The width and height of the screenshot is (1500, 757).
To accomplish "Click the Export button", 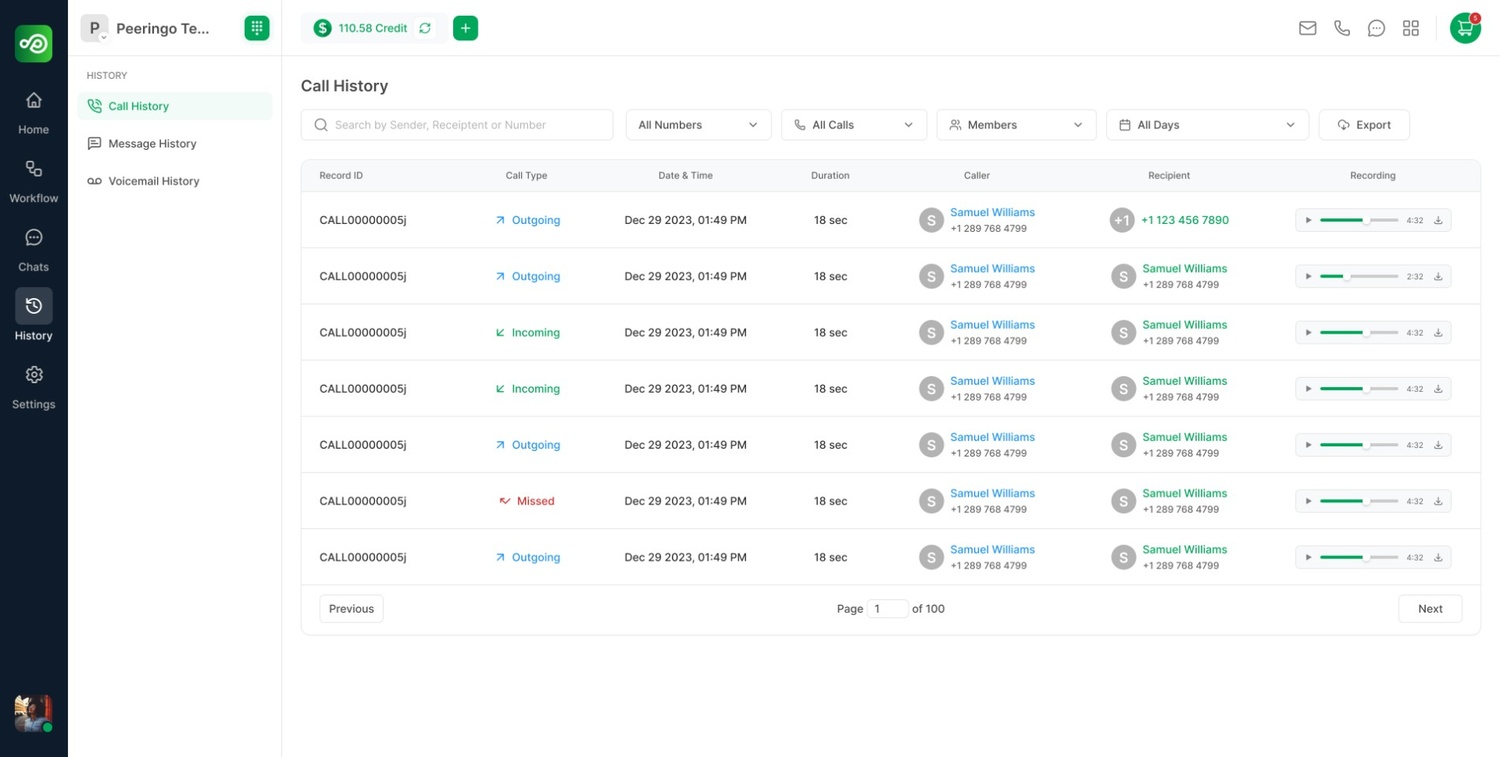I will 1364,125.
